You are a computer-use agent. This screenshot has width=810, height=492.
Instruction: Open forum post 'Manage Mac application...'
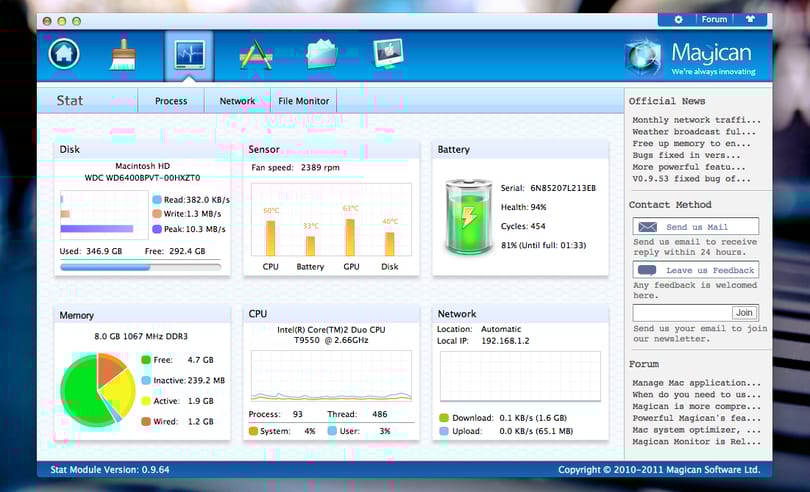[x=696, y=383]
